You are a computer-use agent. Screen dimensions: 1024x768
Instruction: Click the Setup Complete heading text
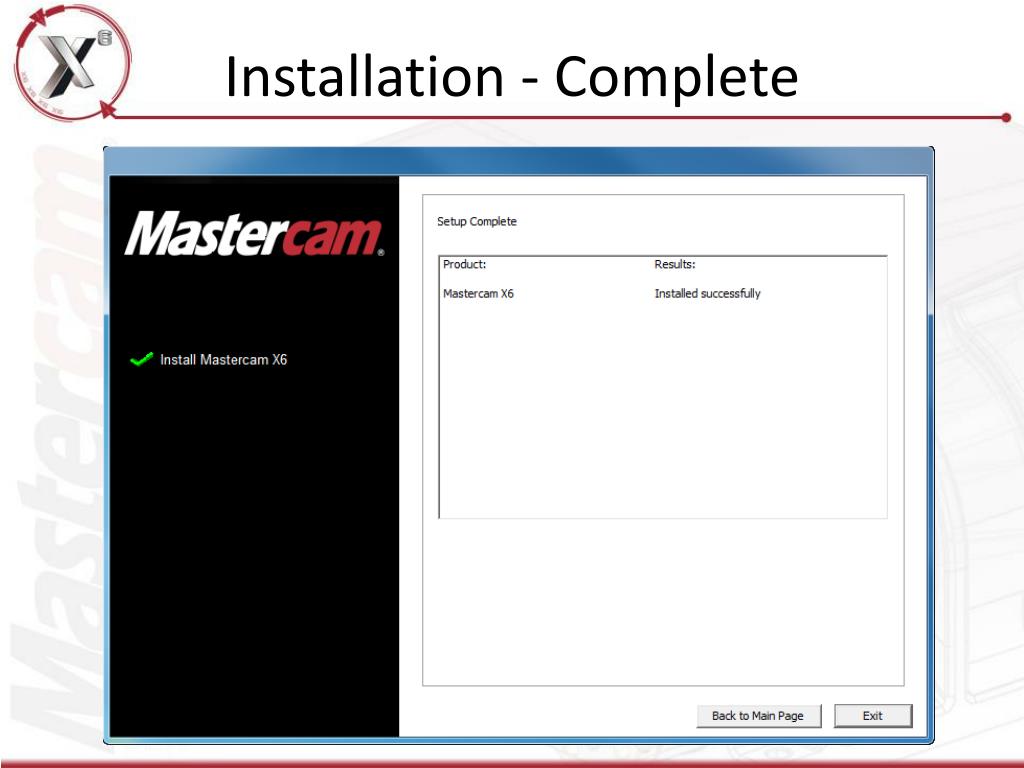click(x=477, y=221)
